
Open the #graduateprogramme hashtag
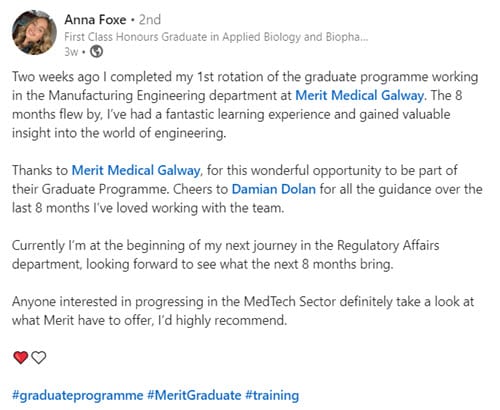point(78,396)
